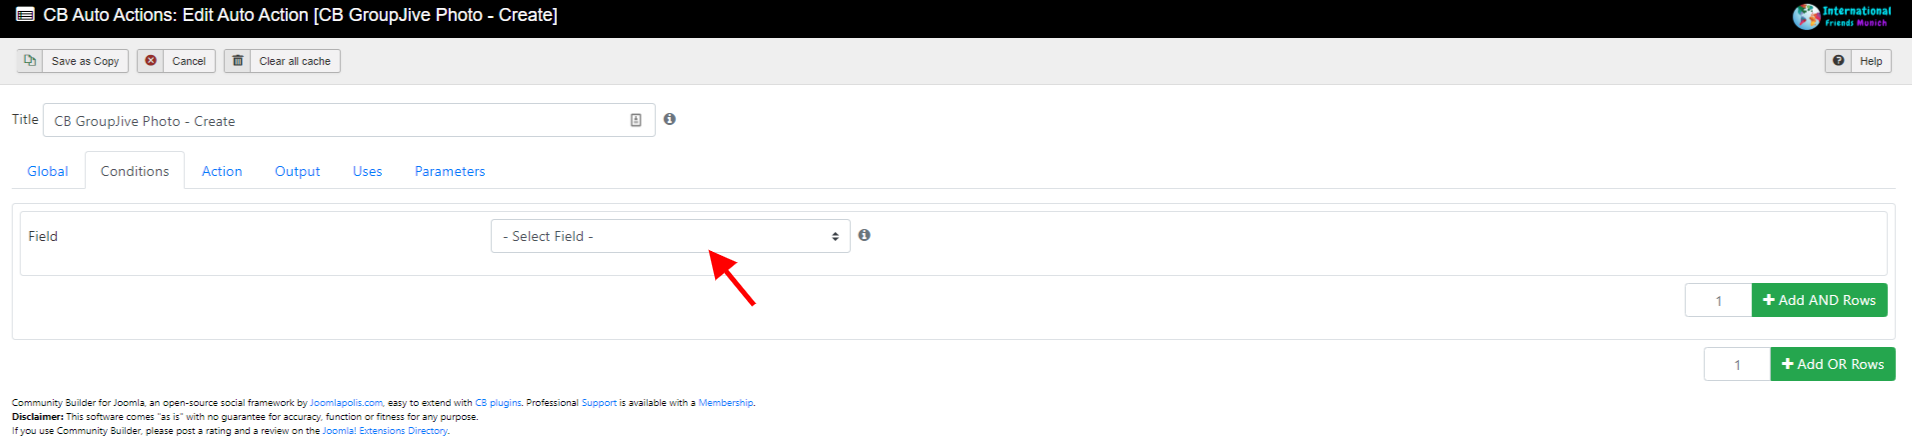This screenshot has height=439, width=1912.
Task: Click the list icon in the header bar
Action: pyautogui.click(x=25, y=15)
